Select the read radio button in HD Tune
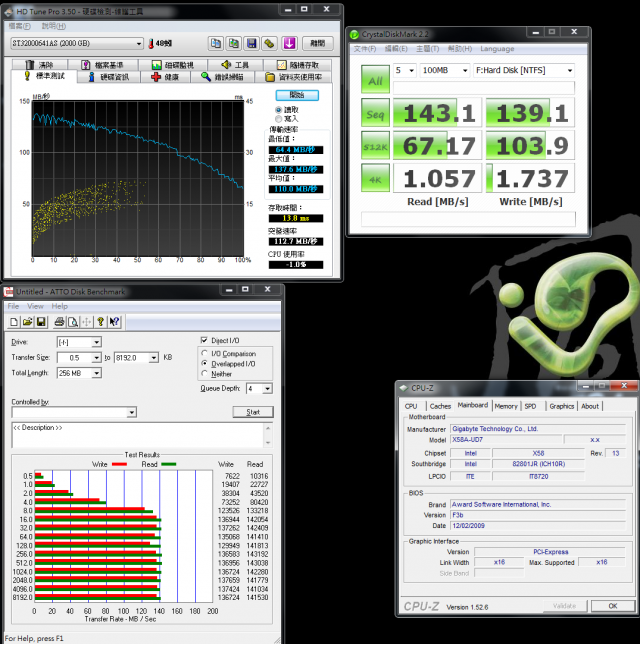Screen dimensions: 640x645 (x=278, y=110)
